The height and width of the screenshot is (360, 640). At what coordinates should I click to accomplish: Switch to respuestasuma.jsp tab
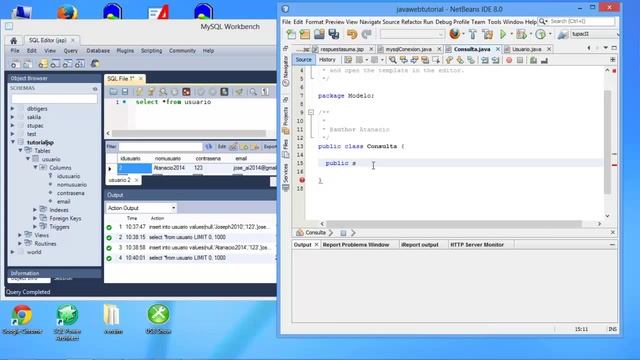pyautogui.click(x=342, y=49)
